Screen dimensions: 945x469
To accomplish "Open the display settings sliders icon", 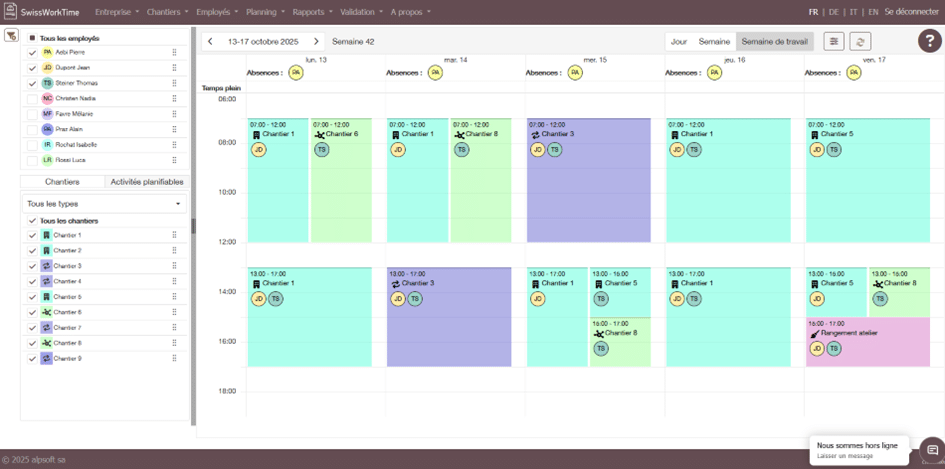I will coord(832,41).
